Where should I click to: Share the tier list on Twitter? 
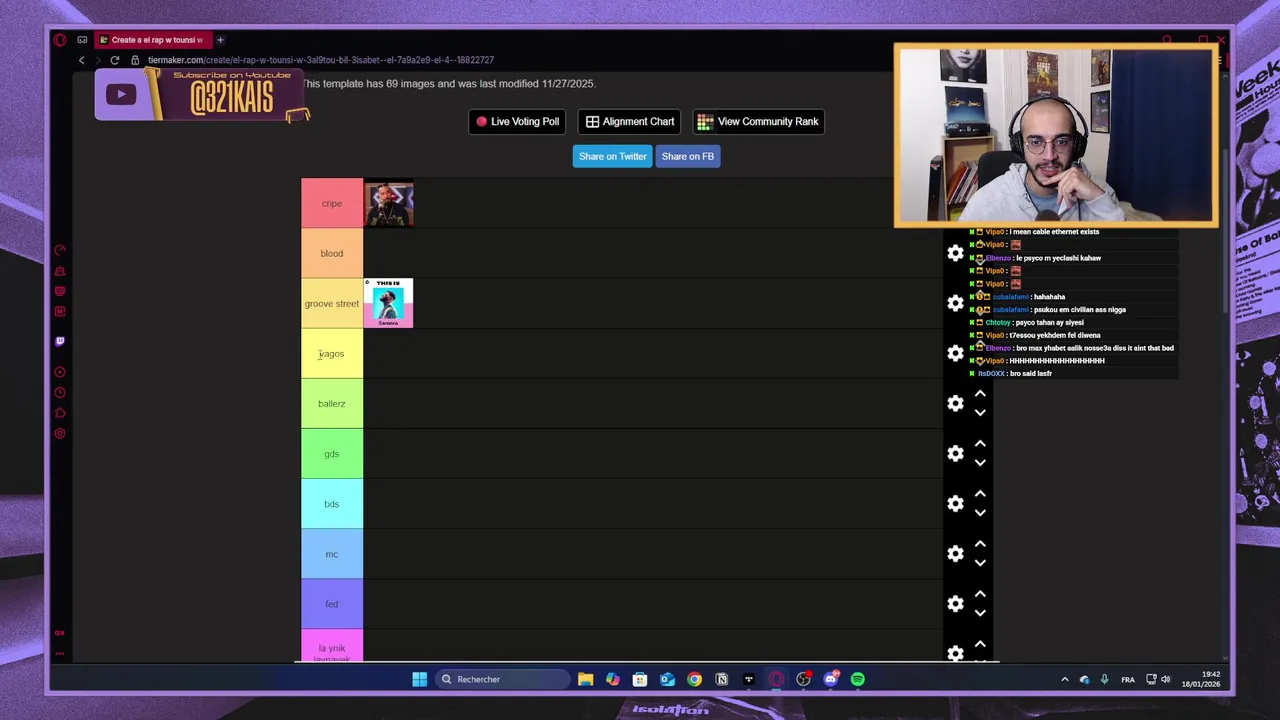(x=612, y=156)
